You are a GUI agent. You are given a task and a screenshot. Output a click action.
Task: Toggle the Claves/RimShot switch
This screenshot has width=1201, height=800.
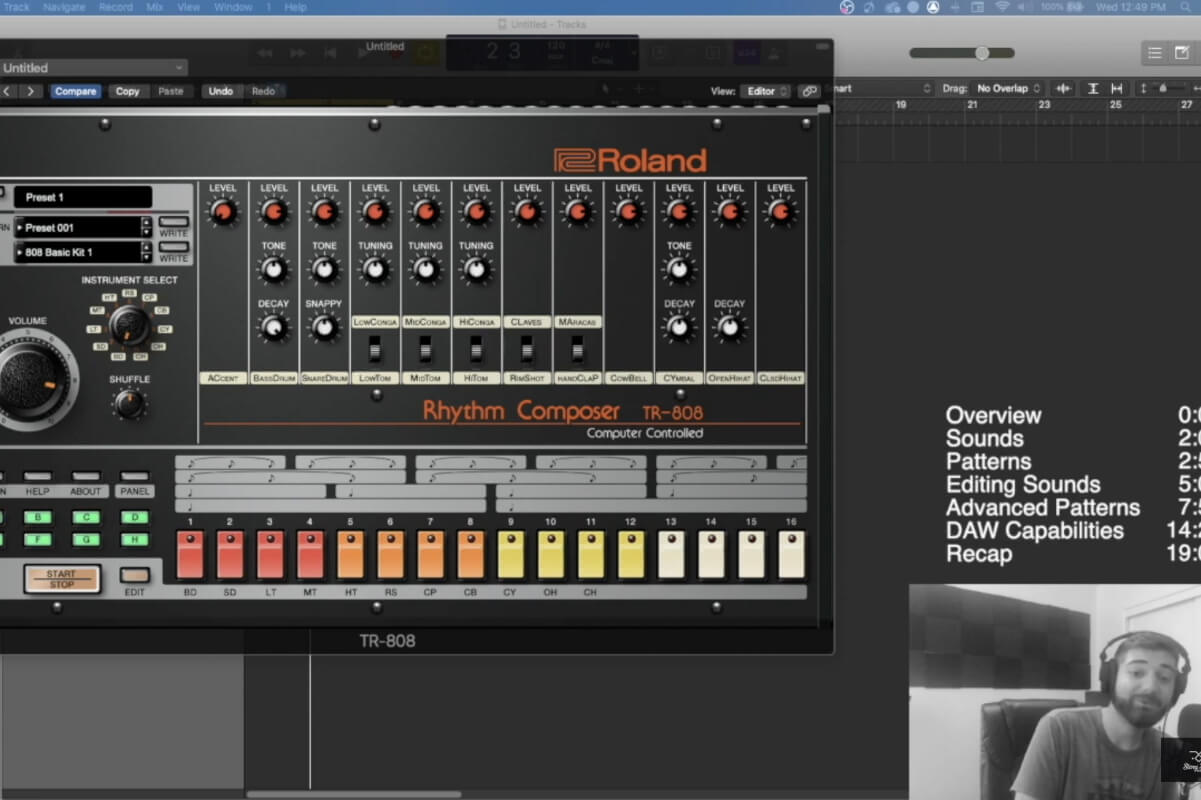click(527, 348)
